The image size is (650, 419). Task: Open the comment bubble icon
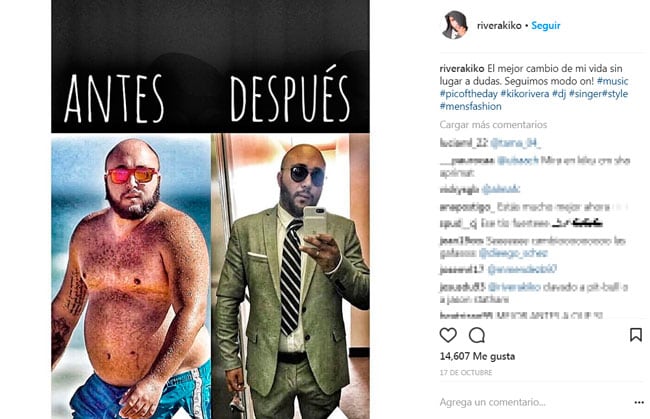coord(477,335)
